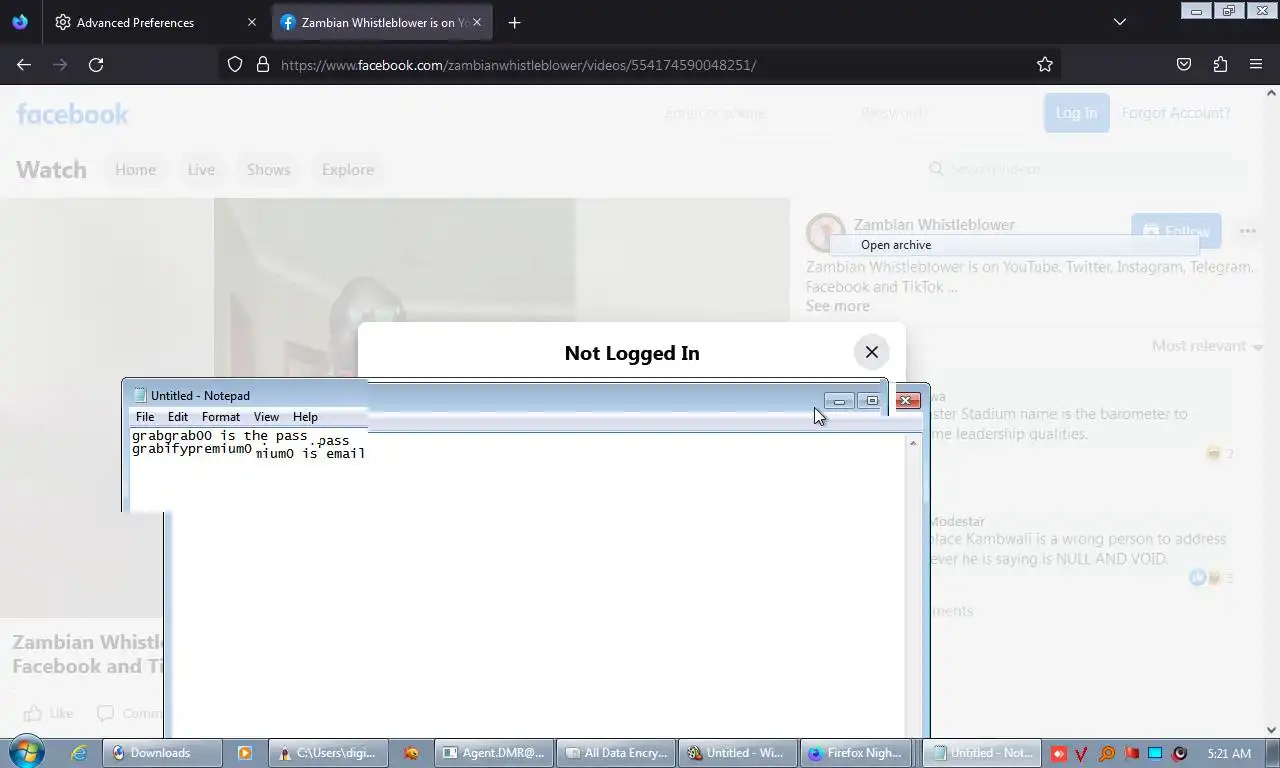Open the three-dot more options icon
Image resolution: width=1280 pixels, height=768 pixels.
point(1247,231)
